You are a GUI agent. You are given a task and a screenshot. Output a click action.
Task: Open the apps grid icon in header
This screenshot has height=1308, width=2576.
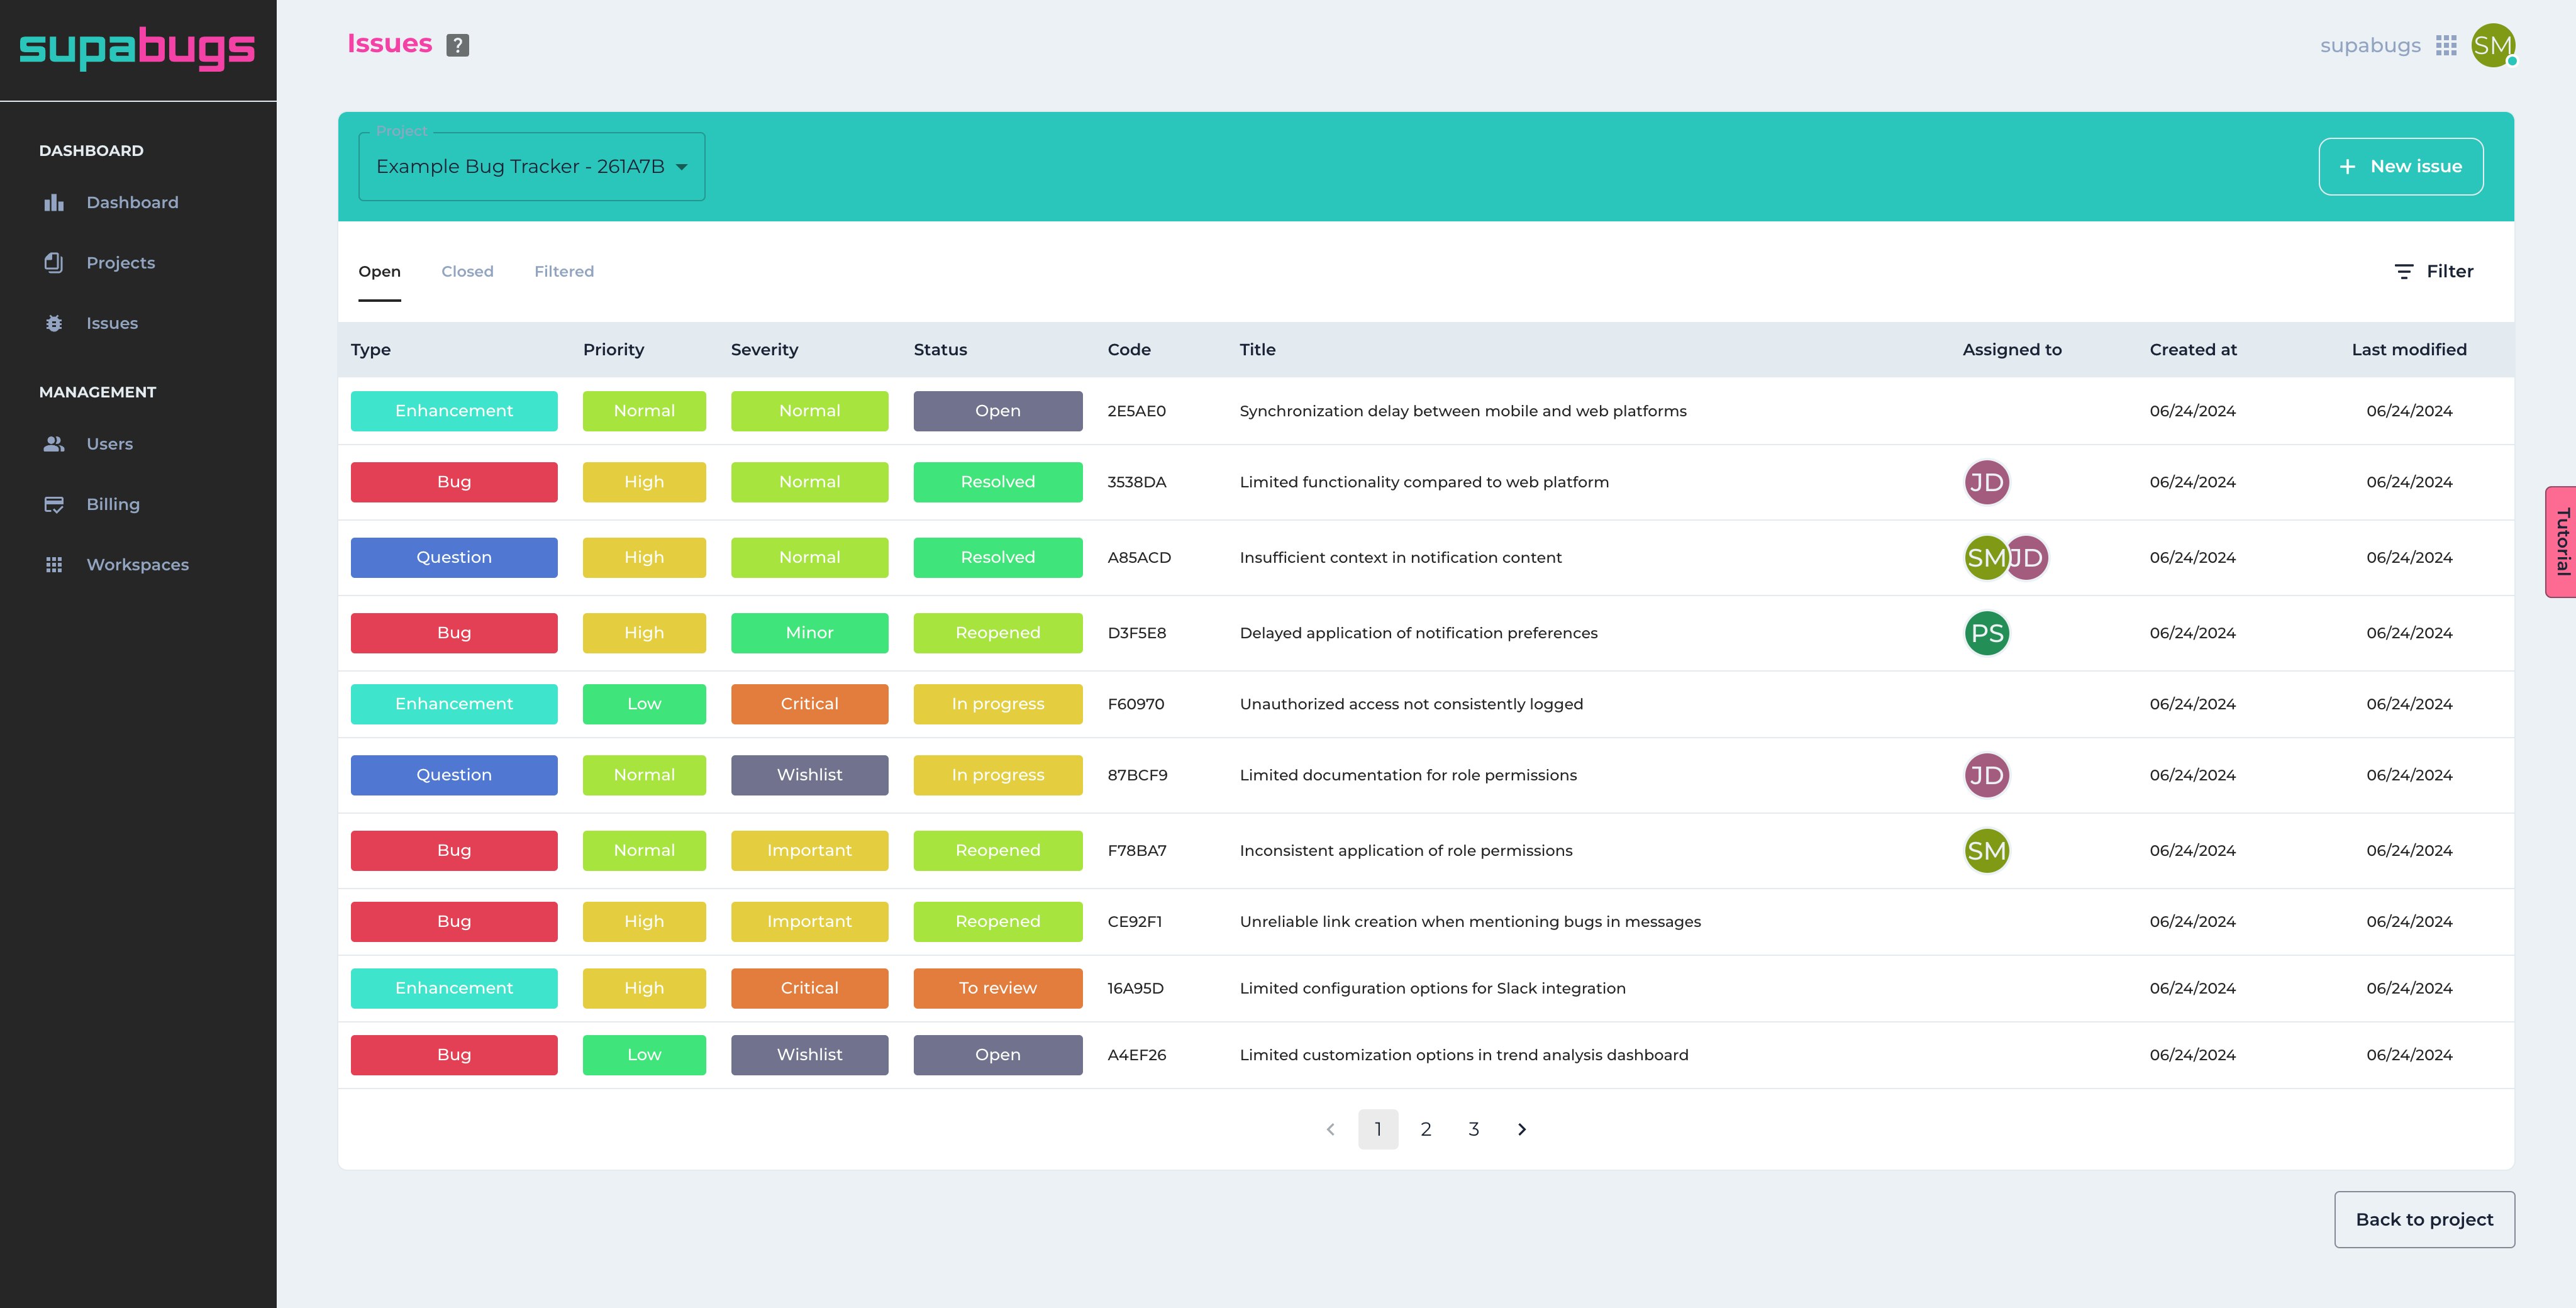(2446, 45)
